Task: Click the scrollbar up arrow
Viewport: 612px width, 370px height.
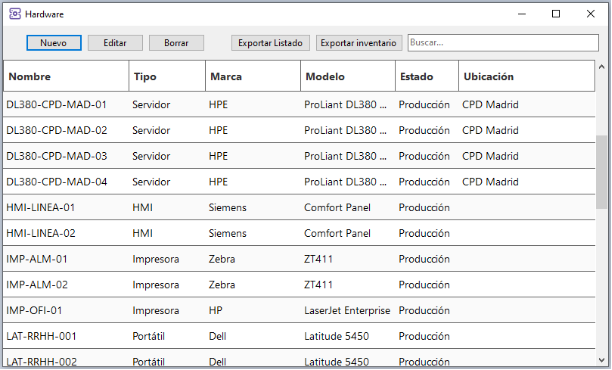Action: coord(601,67)
